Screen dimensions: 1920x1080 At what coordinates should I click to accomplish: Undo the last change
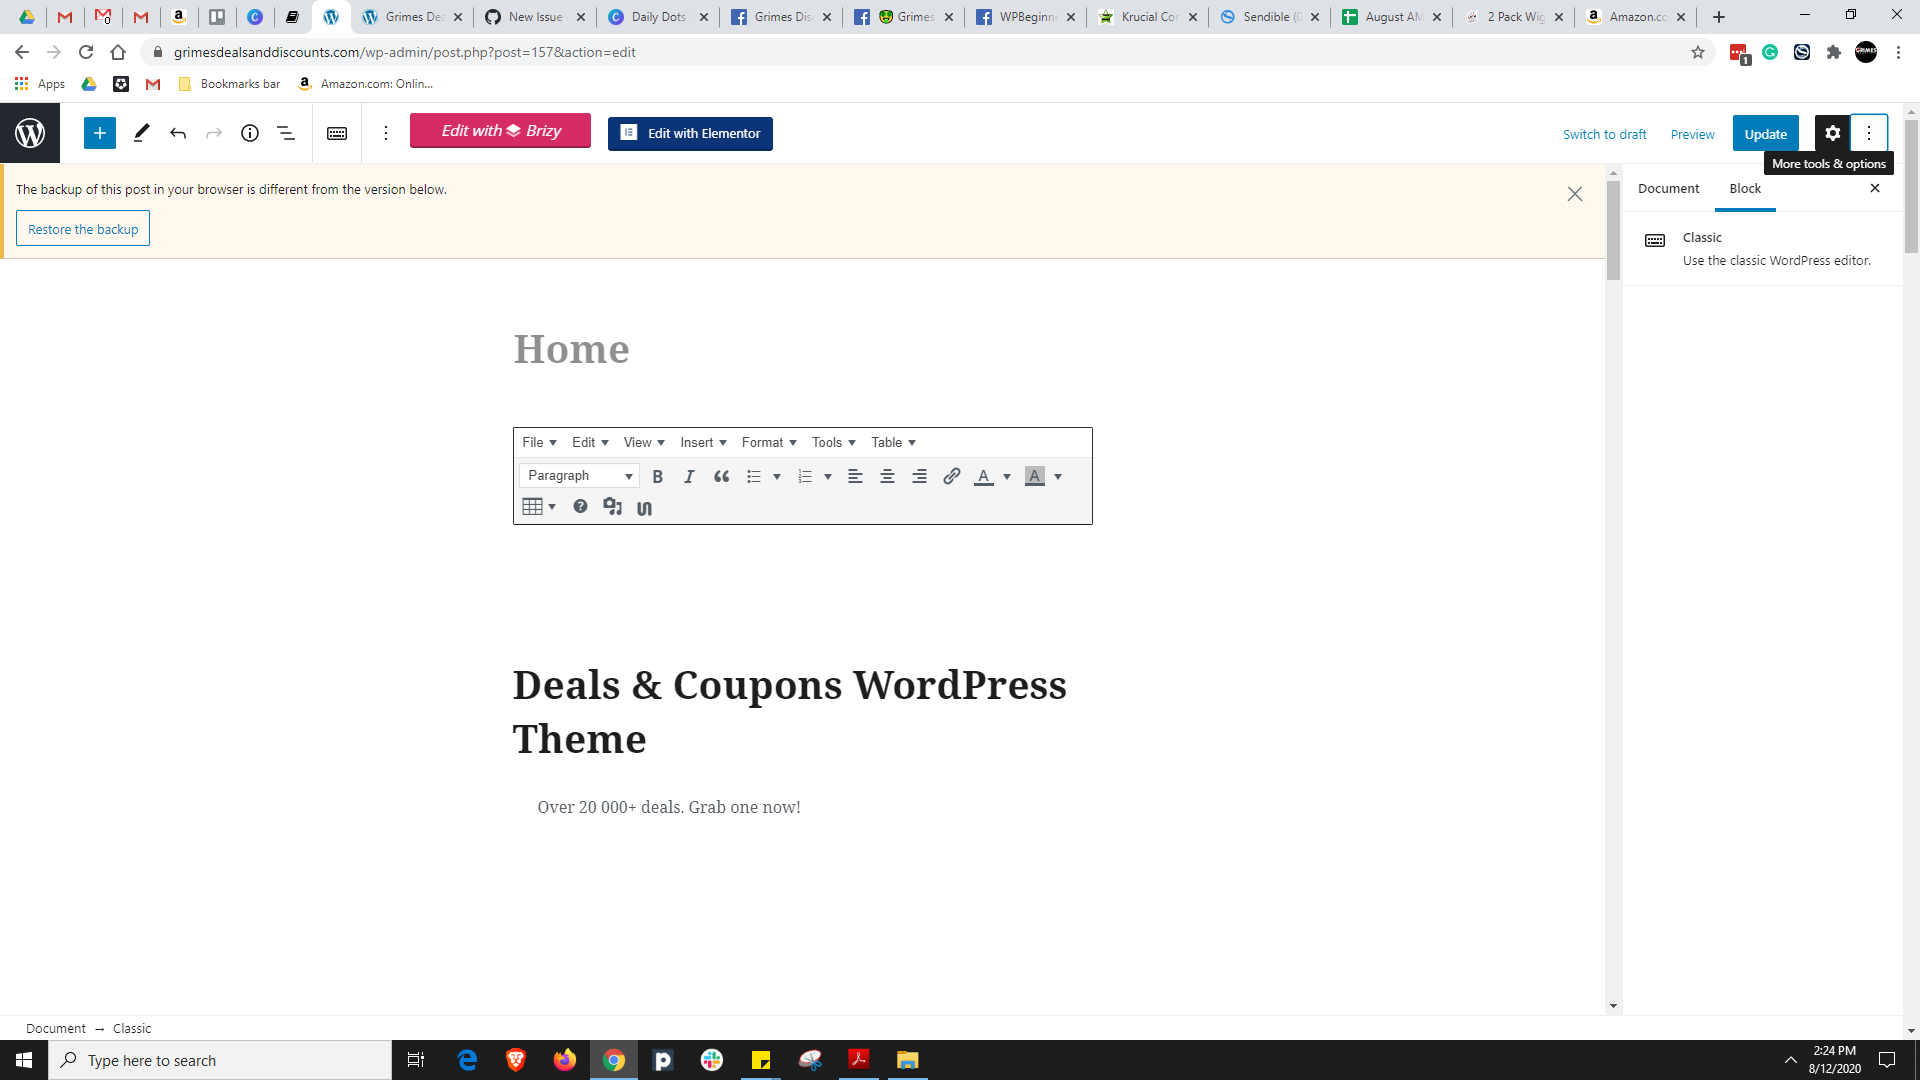coord(178,133)
